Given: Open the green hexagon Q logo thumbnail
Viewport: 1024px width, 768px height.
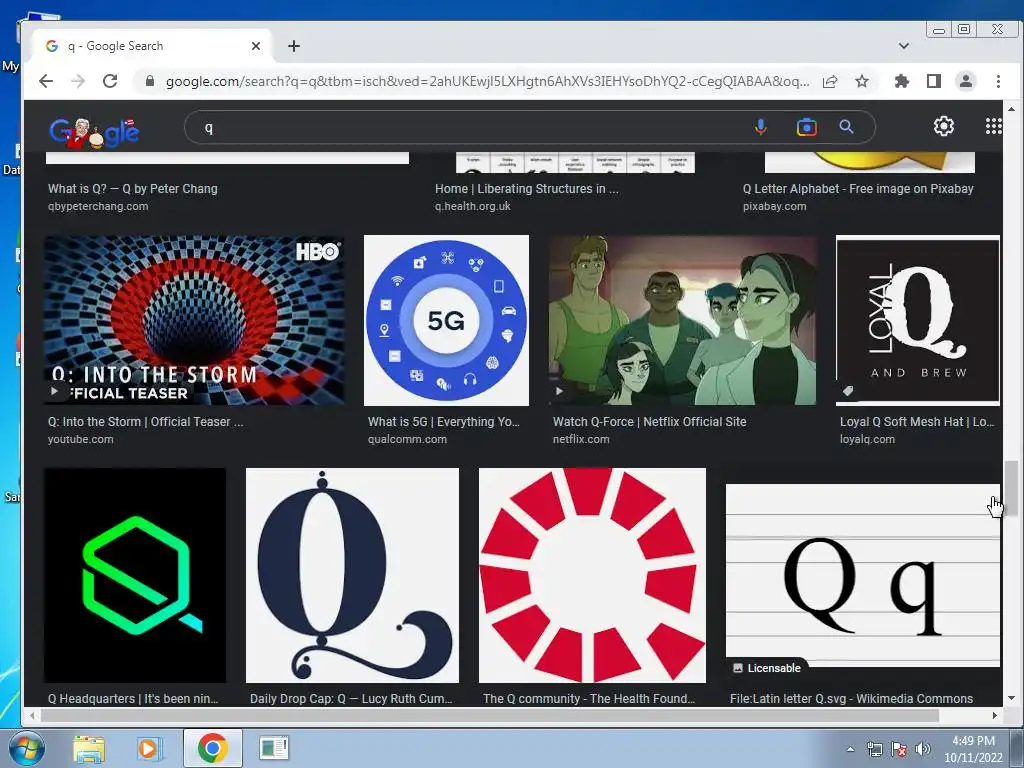Looking at the screenshot, I should pyautogui.click(x=135, y=575).
